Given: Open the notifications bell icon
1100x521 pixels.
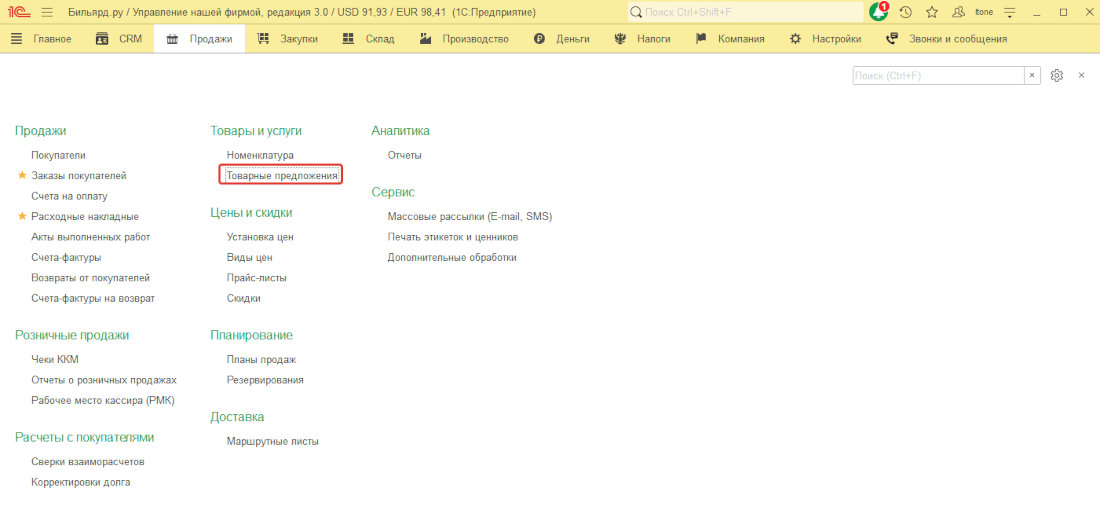Looking at the screenshot, I should point(878,12).
